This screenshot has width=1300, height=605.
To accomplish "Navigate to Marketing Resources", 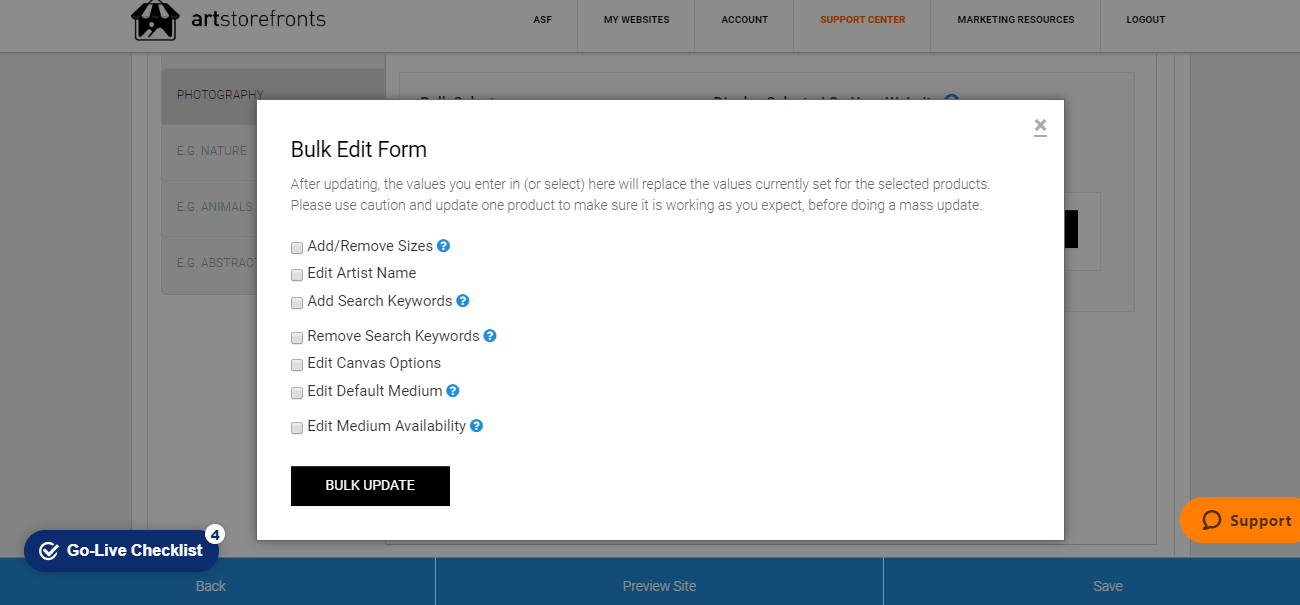I will [1014, 19].
